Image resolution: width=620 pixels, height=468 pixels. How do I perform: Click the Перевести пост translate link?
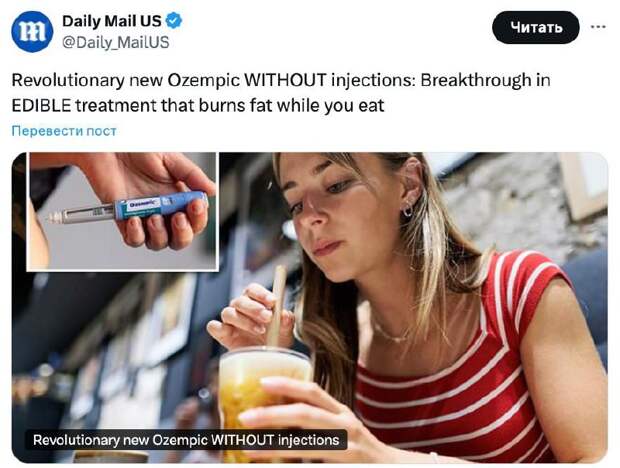[64, 131]
